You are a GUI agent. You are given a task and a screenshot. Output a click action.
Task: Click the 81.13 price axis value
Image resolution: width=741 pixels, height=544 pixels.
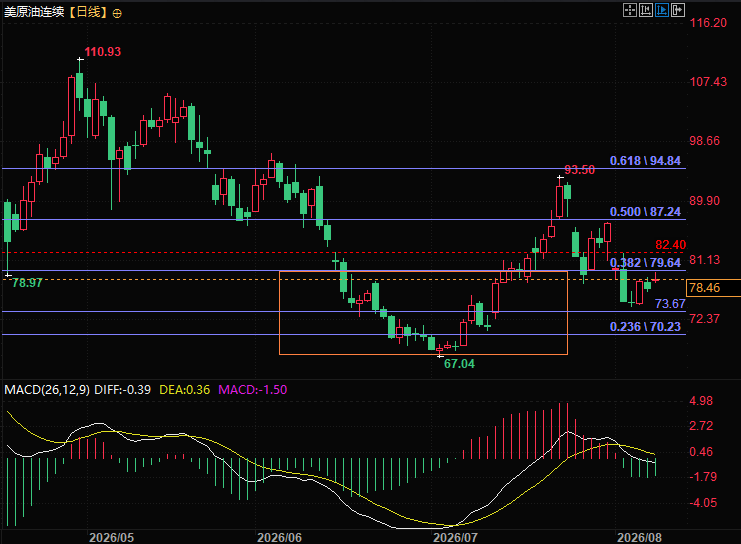point(705,259)
